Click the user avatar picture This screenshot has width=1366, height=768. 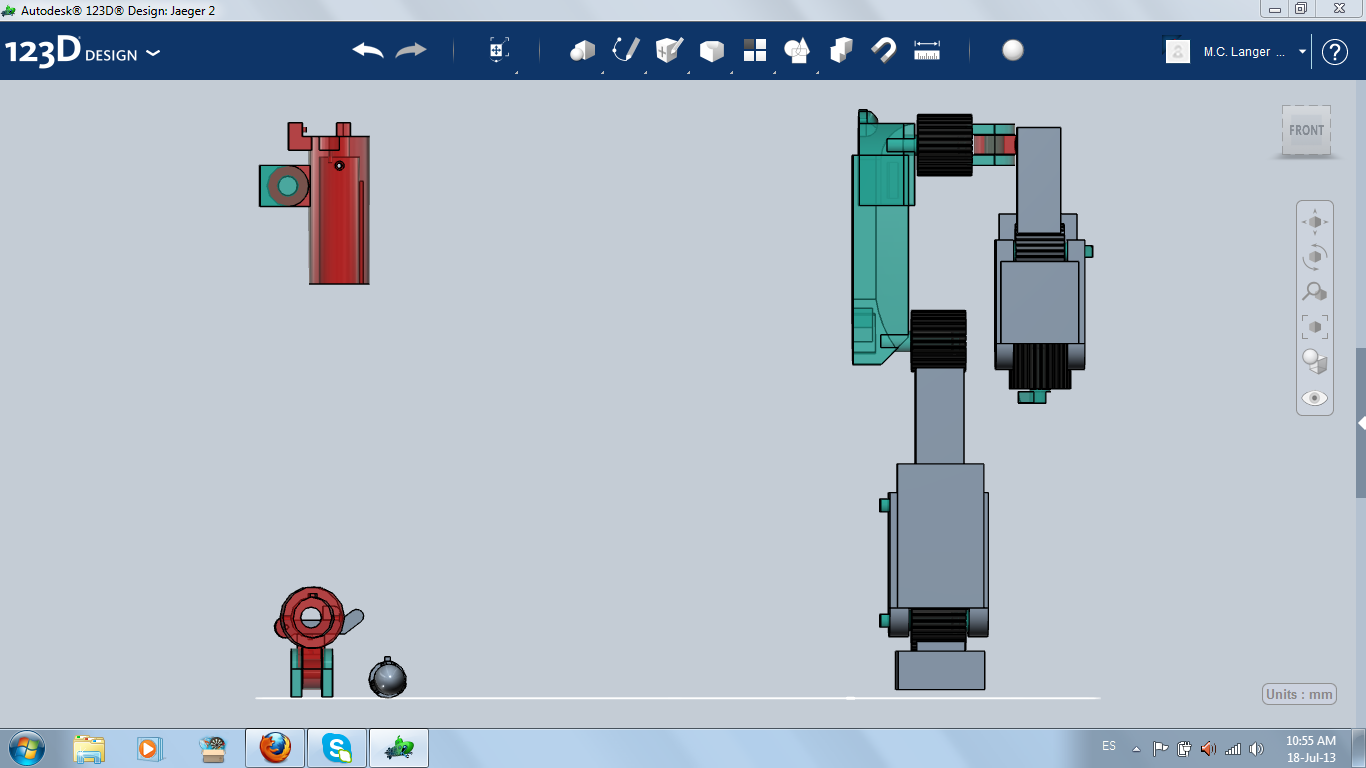point(1178,52)
